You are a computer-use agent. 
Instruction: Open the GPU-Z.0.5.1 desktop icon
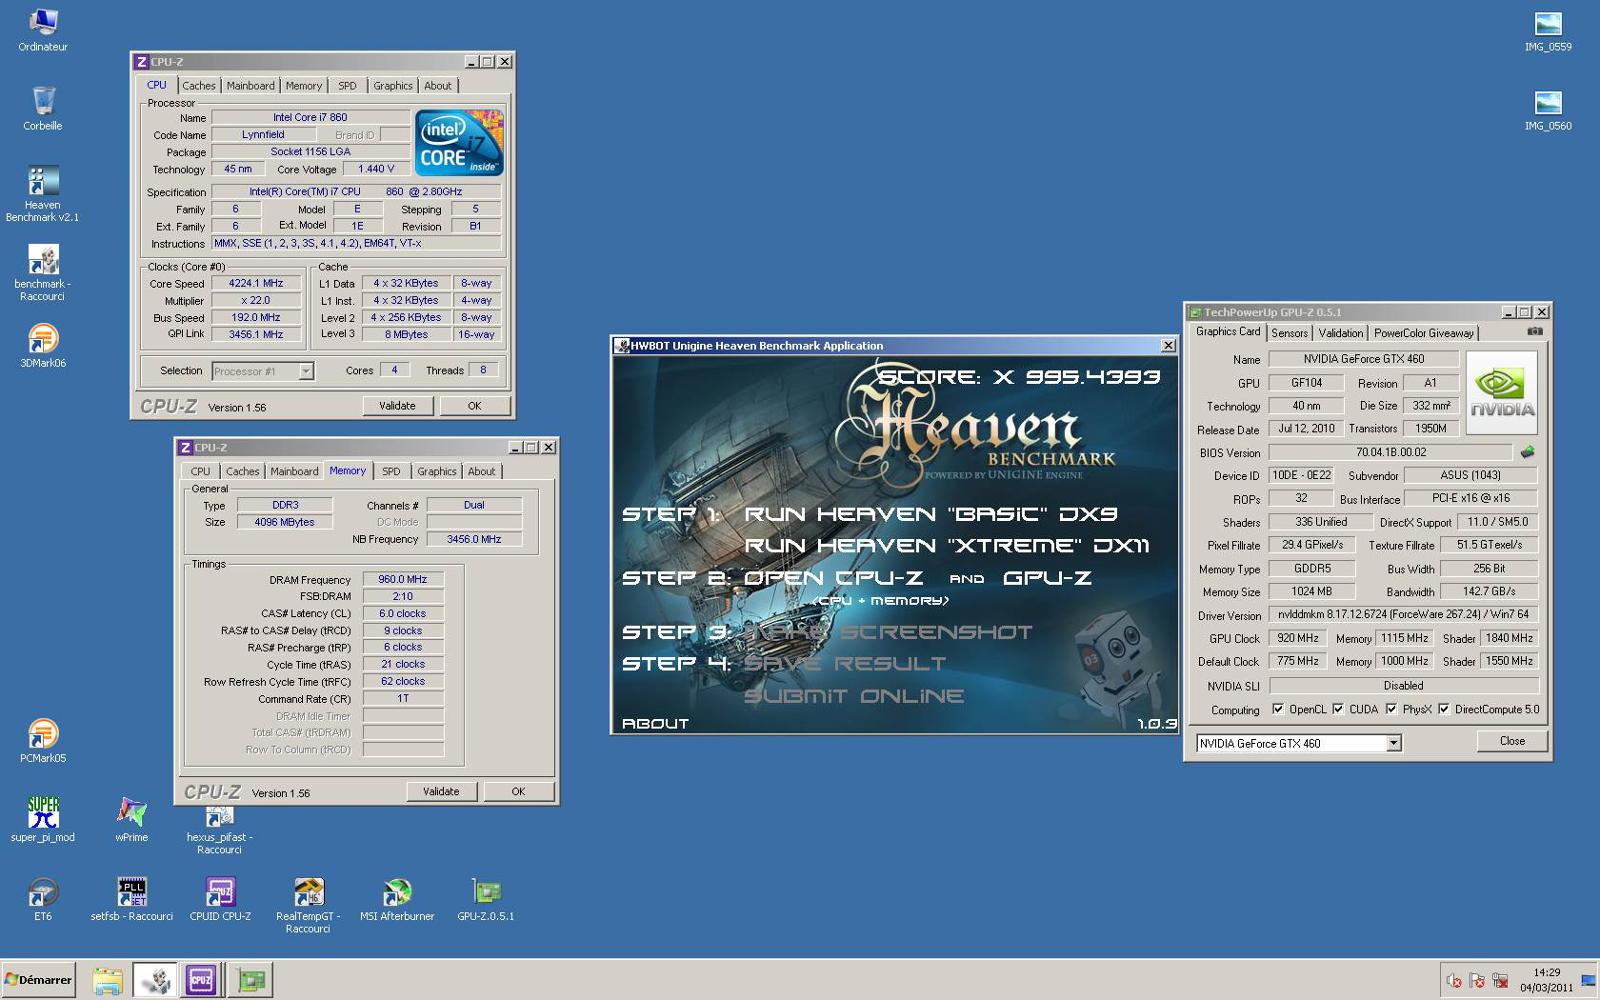(486, 899)
